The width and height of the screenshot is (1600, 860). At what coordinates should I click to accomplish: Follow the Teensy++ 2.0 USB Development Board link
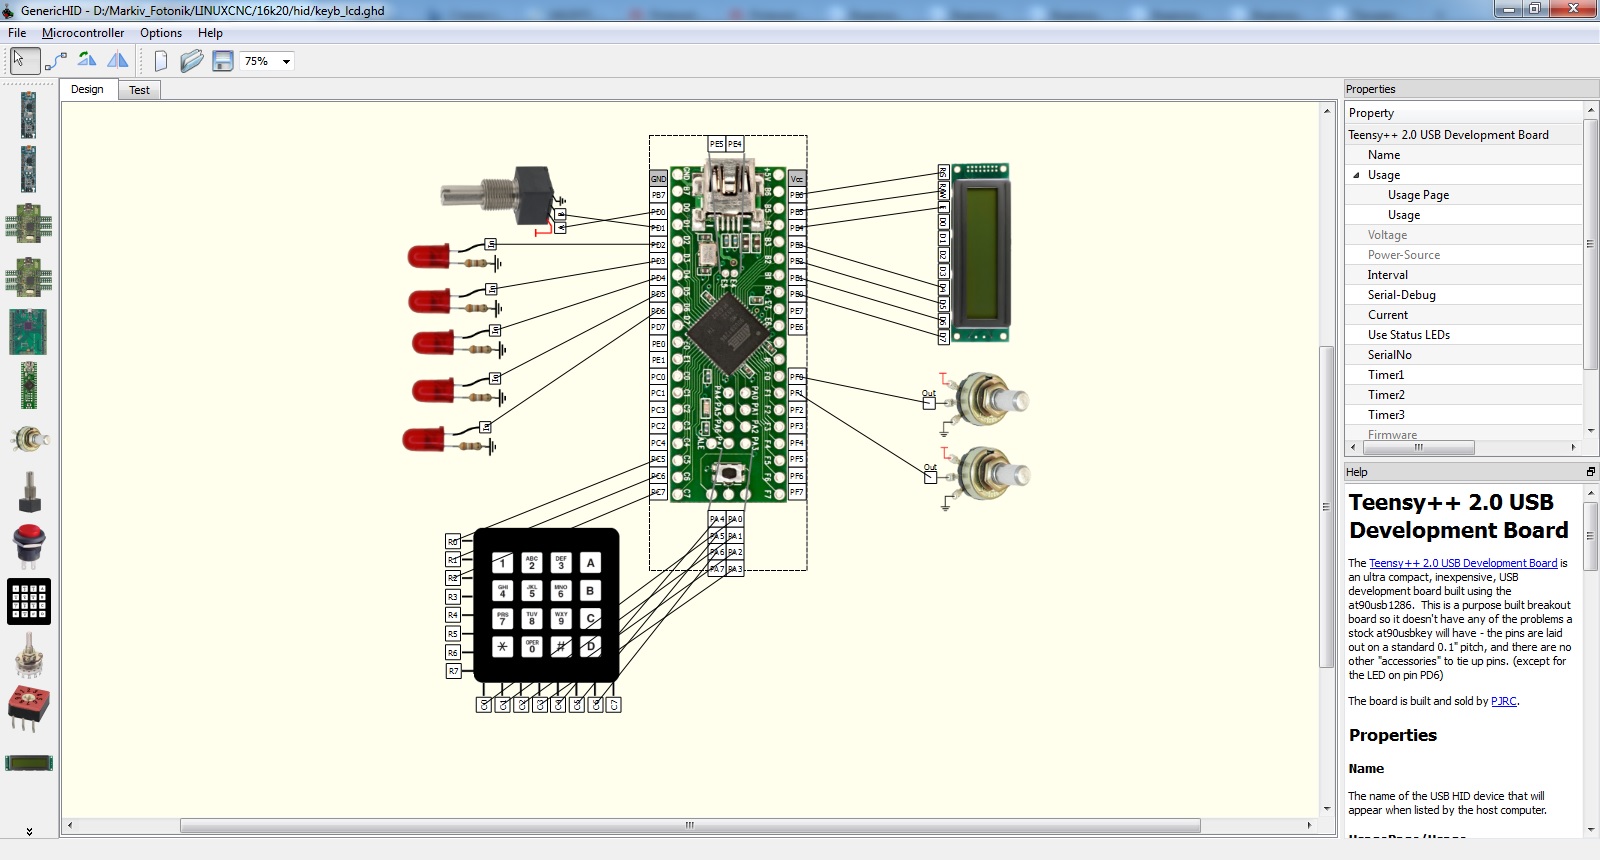click(1463, 563)
